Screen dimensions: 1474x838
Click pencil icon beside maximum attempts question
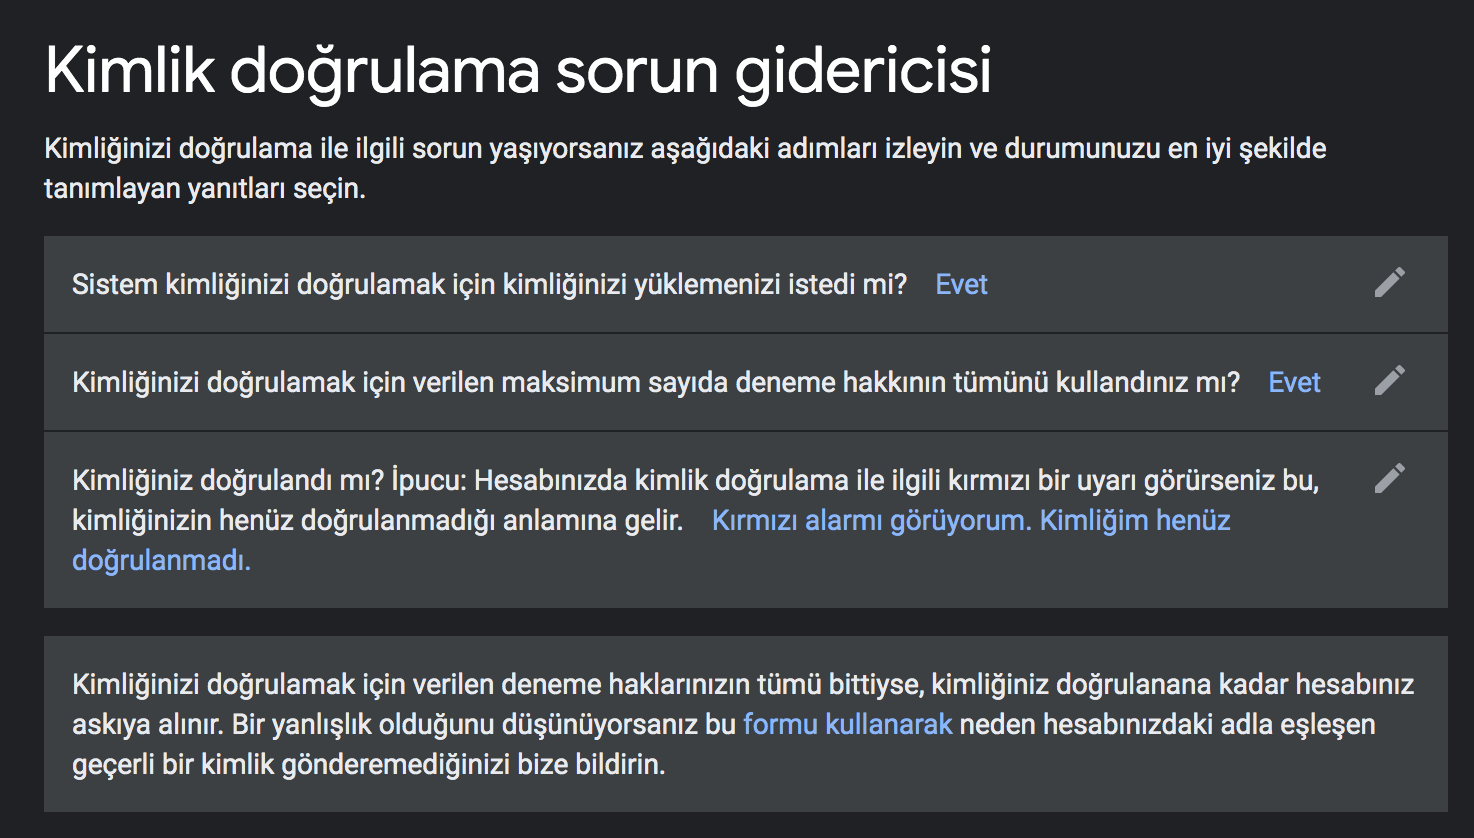[1390, 381]
